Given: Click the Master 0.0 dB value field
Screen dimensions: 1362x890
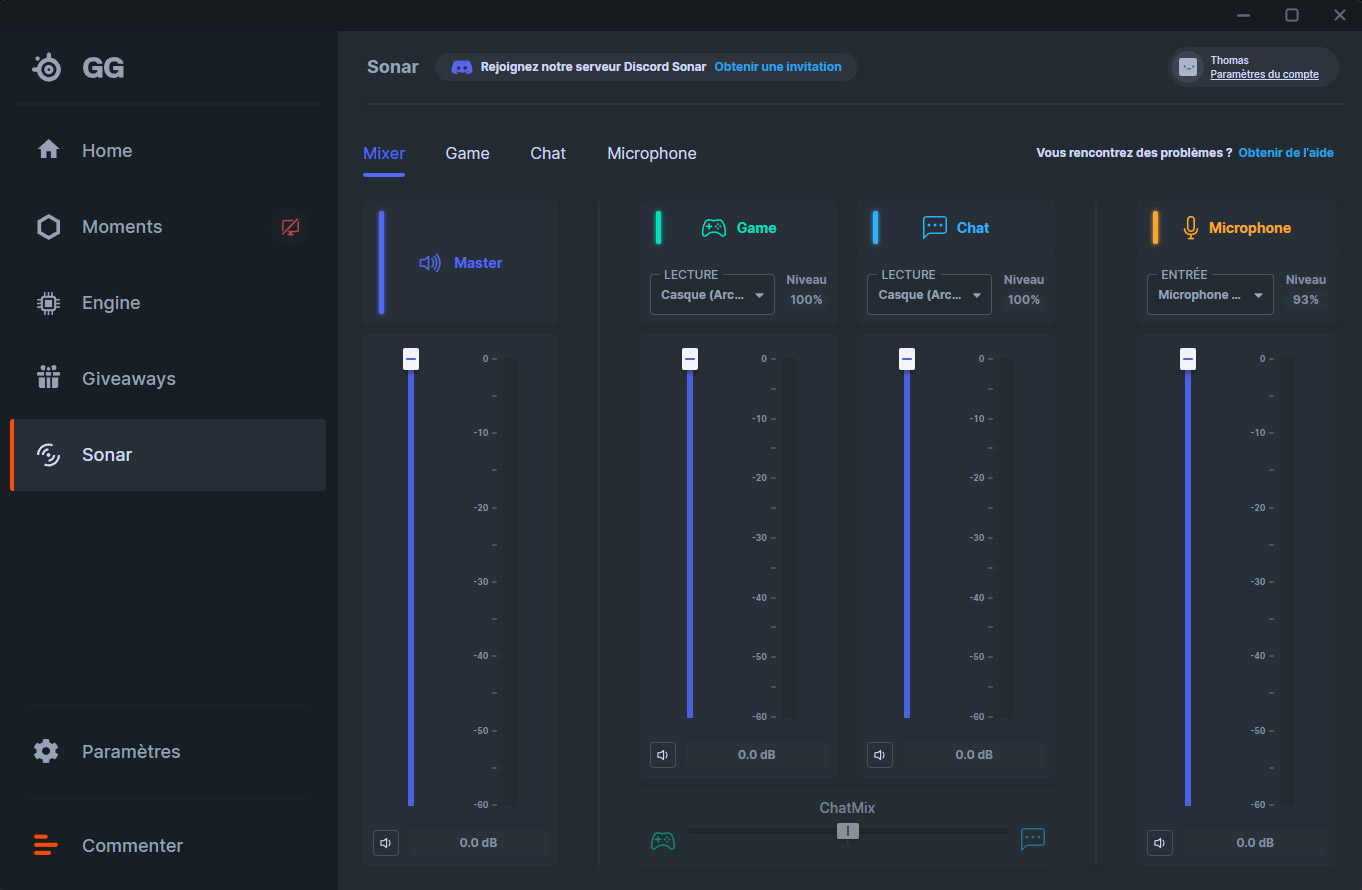Looking at the screenshot, I should [x=478, y=843].
